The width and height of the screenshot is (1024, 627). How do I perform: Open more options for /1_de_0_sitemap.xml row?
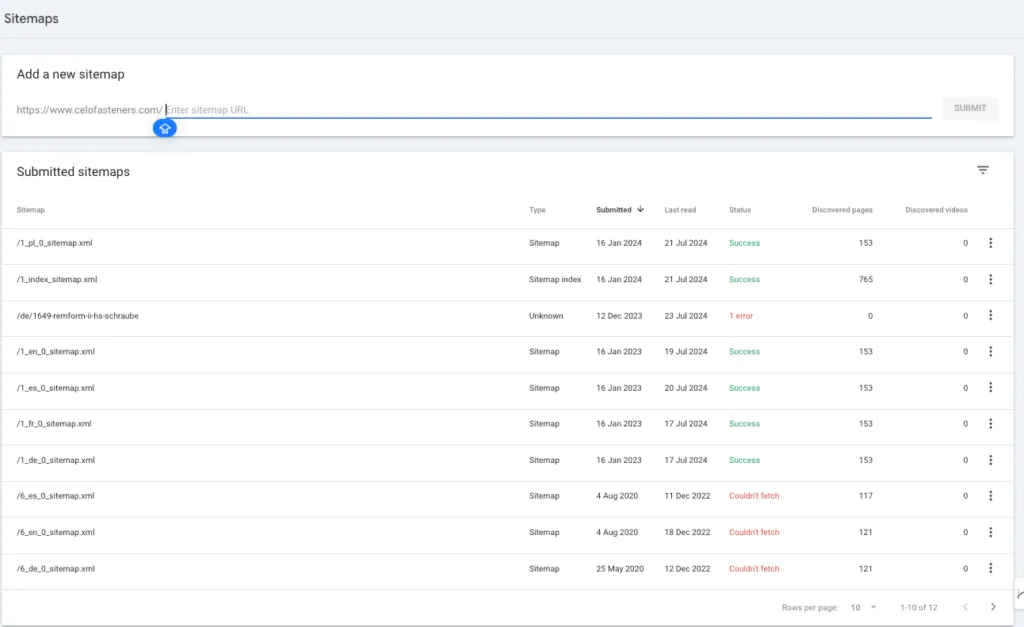point(990,460)
